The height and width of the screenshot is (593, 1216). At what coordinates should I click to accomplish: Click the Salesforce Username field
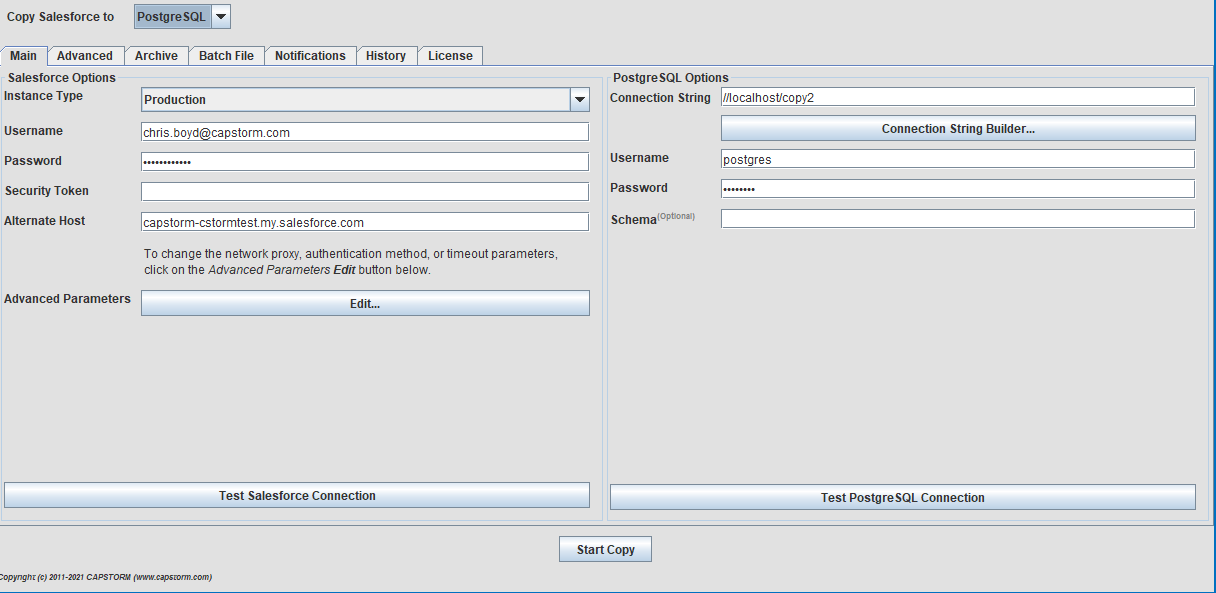tap(365, 132)
